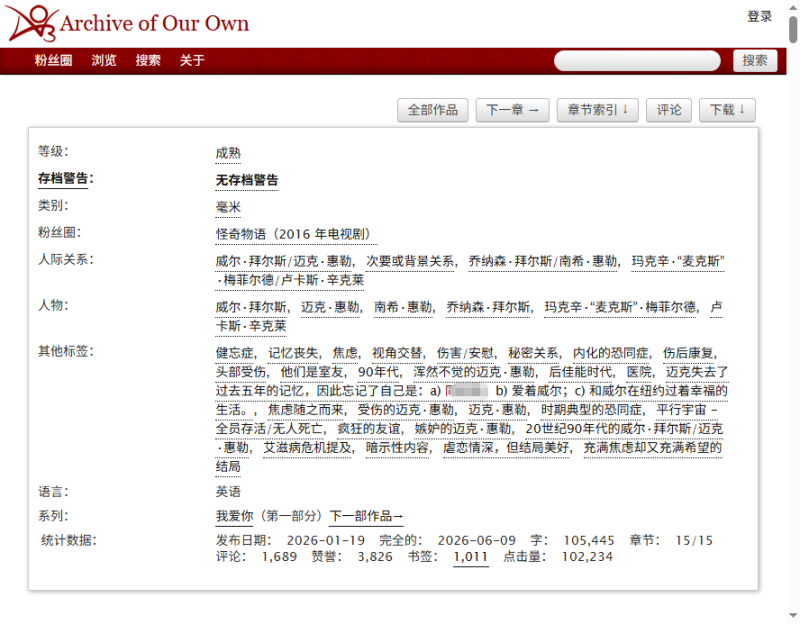Open the 威尔·拜尔斯 character tag
Screen dimensions: 800x624
pos(251,307)
